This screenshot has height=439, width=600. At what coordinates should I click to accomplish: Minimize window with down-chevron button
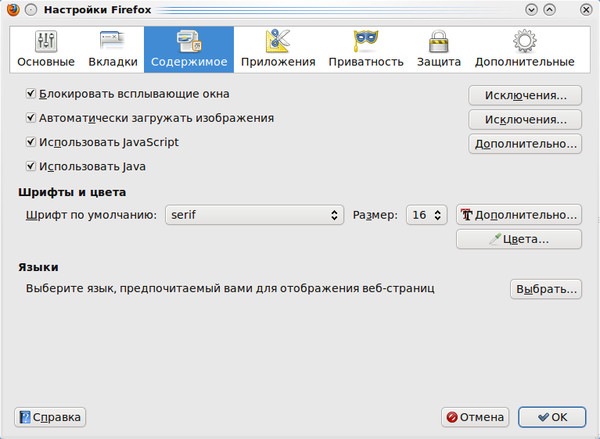(531, 10)
